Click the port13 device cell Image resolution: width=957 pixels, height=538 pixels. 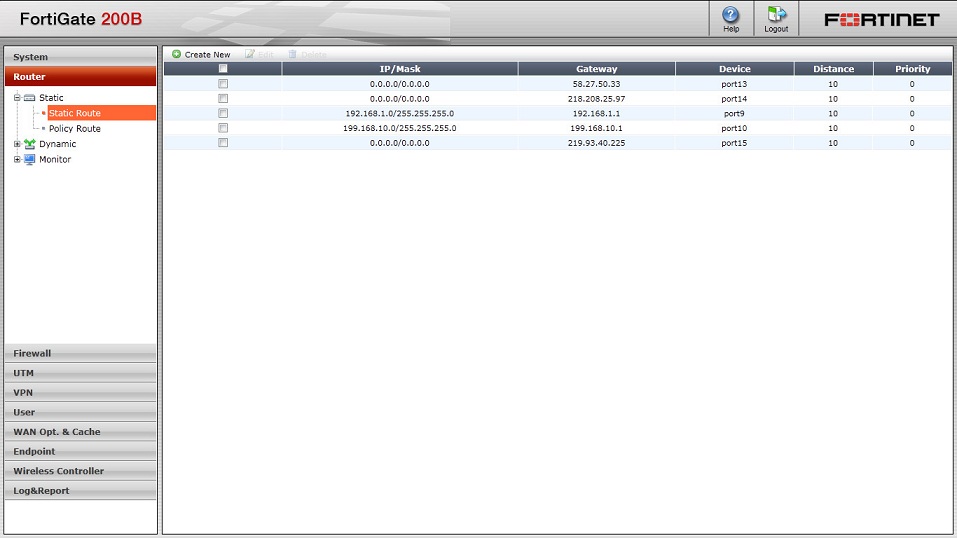(734, 84)
